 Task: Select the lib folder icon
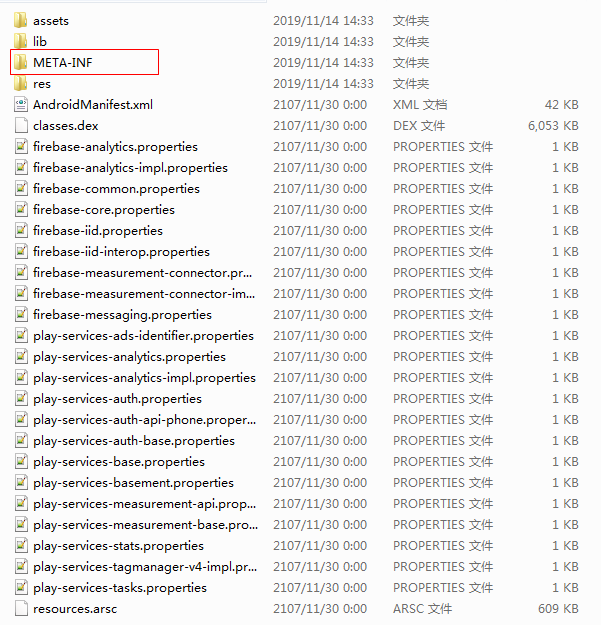pos(20,41)
